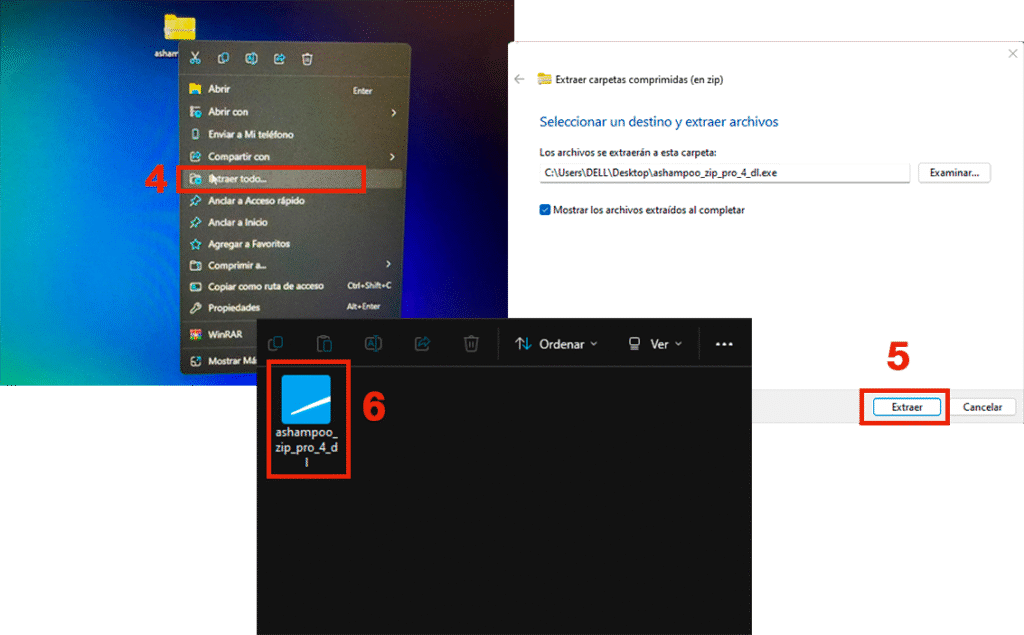Click the Examinar... browse button
The height and width of the screenshot is (635, 1024).
[954, 173]
